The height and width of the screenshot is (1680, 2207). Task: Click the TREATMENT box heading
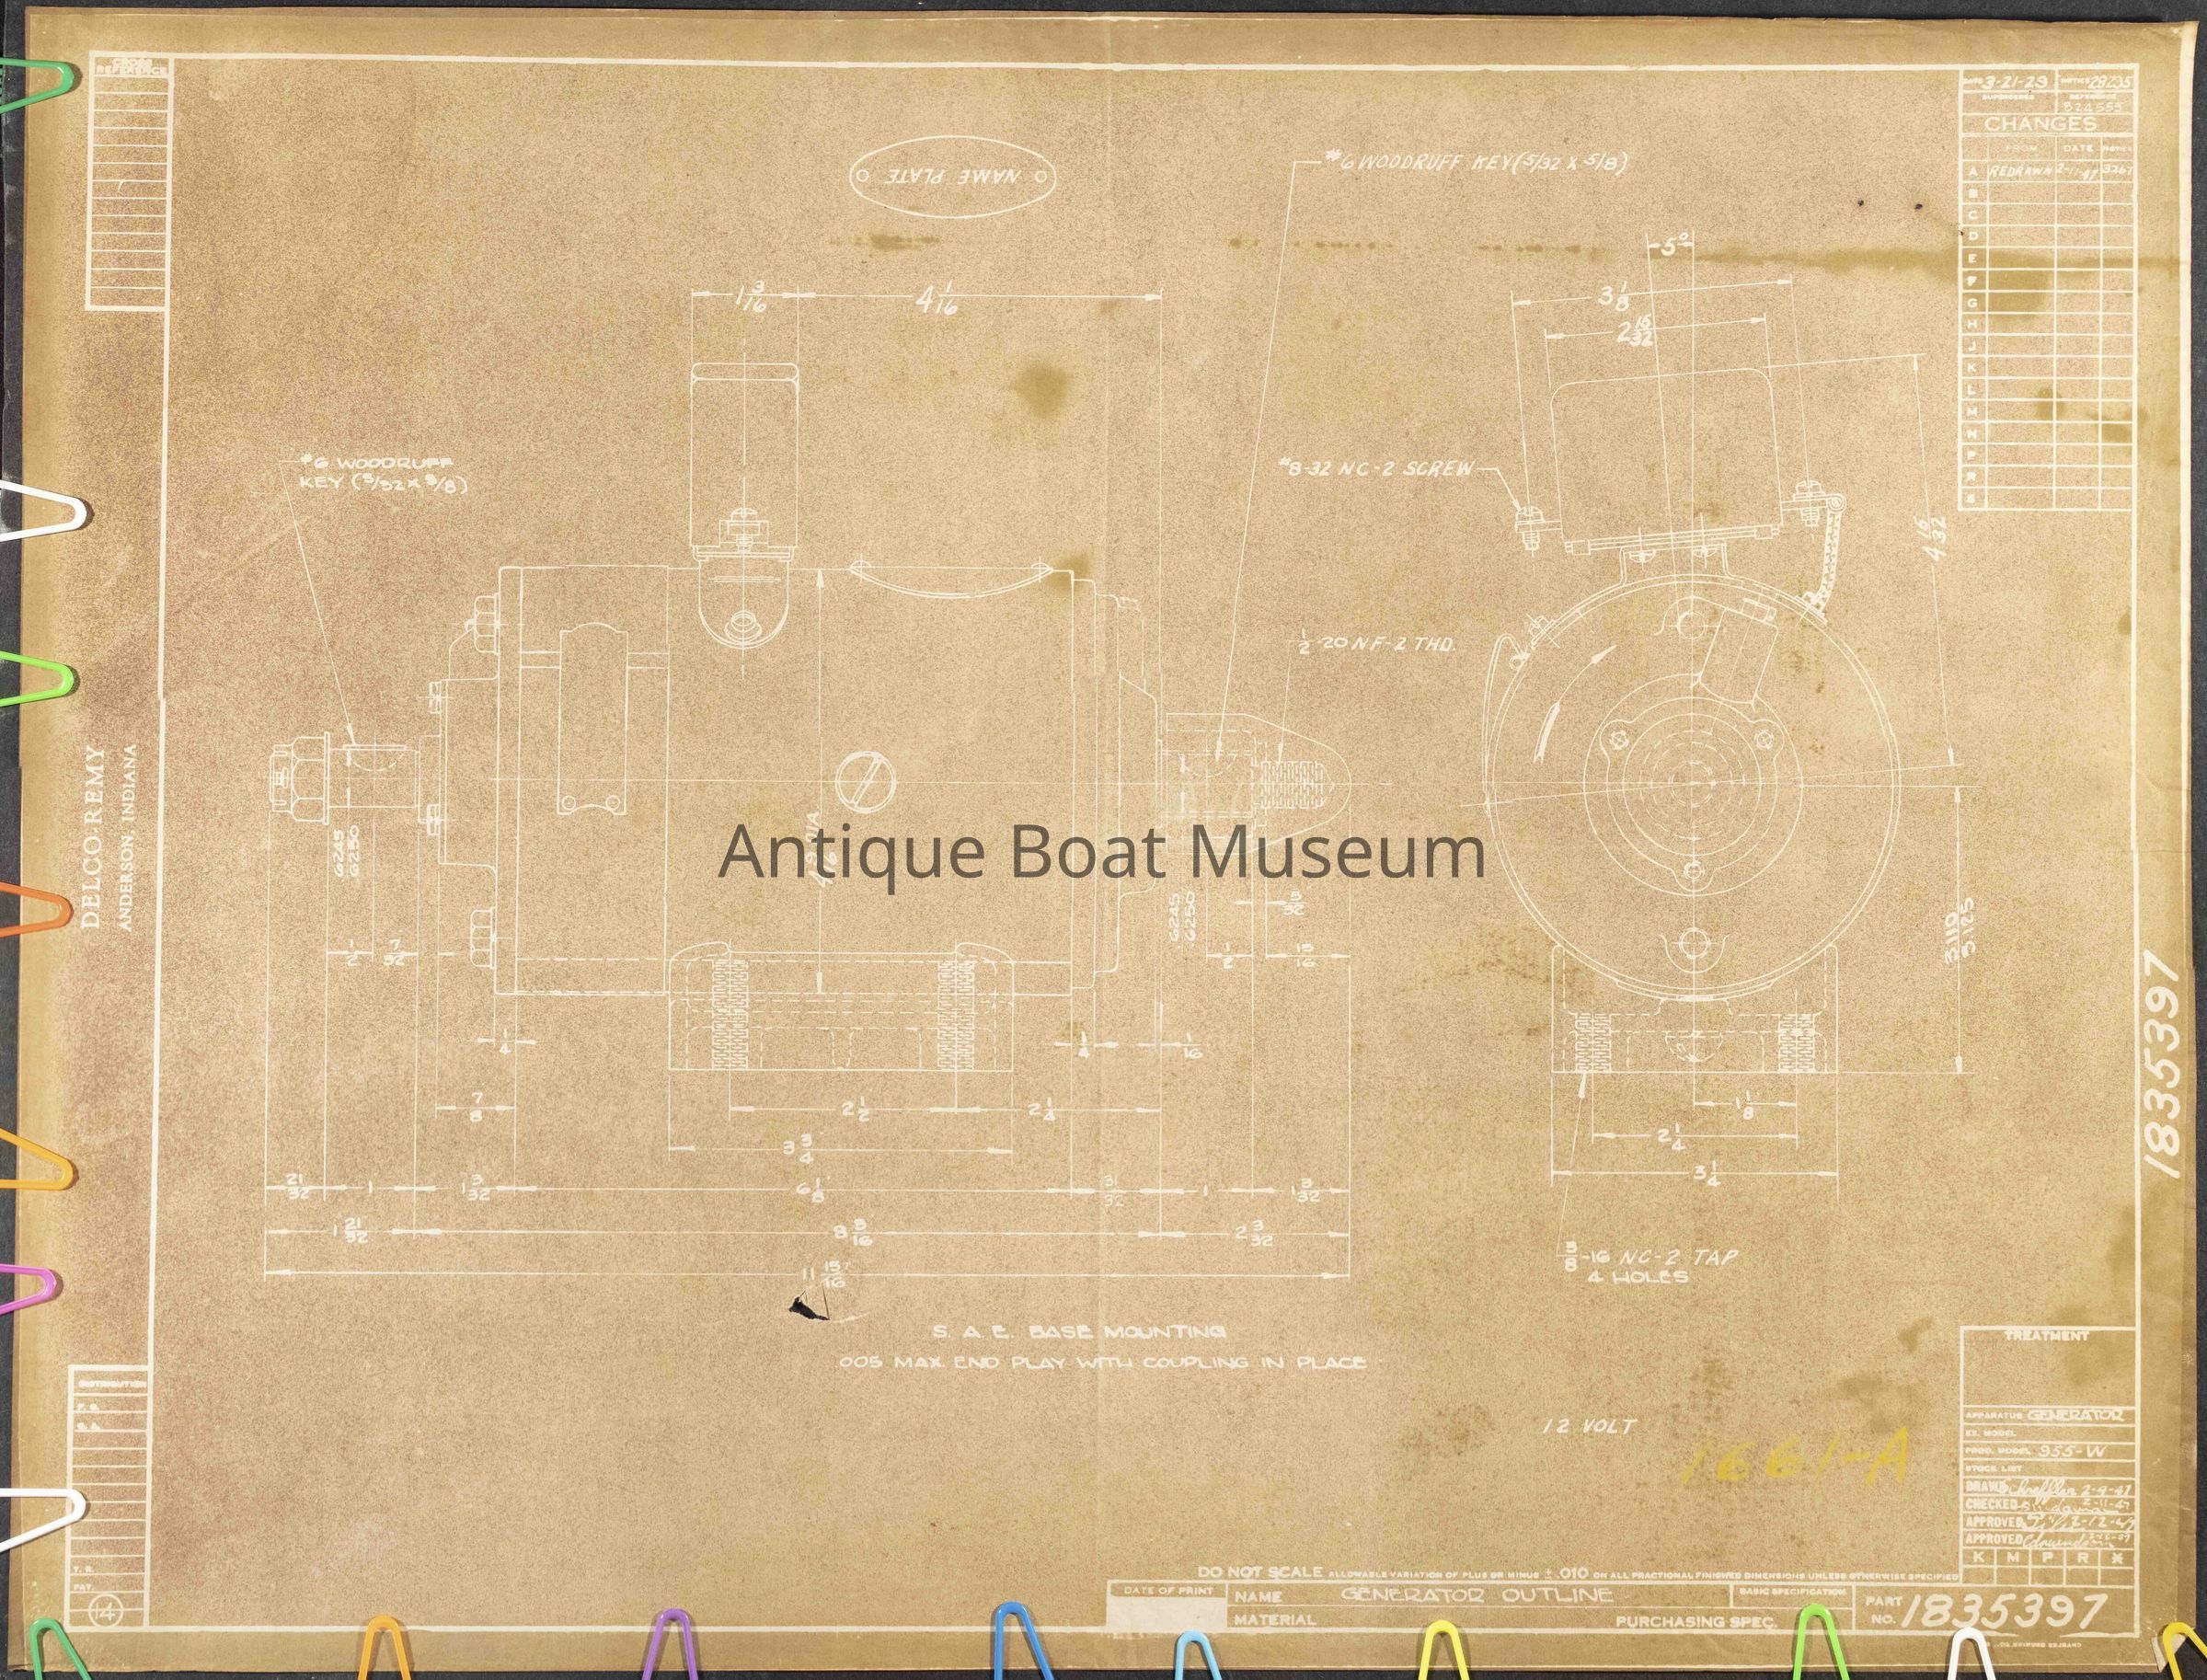2046,1336
